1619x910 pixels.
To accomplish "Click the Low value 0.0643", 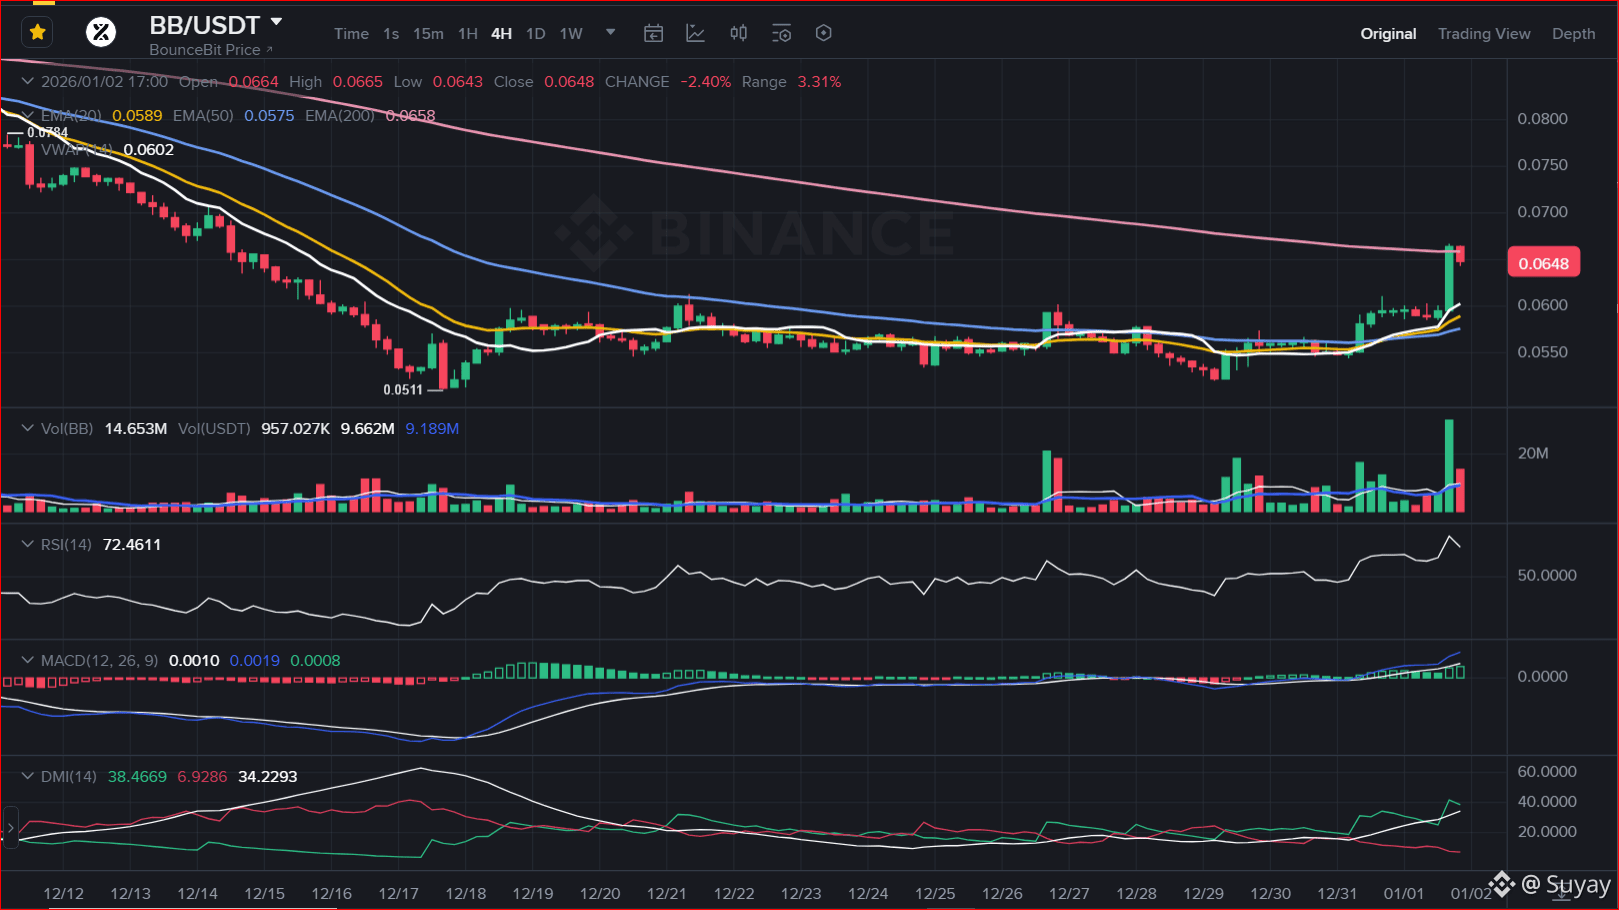I will click(458, 82).
